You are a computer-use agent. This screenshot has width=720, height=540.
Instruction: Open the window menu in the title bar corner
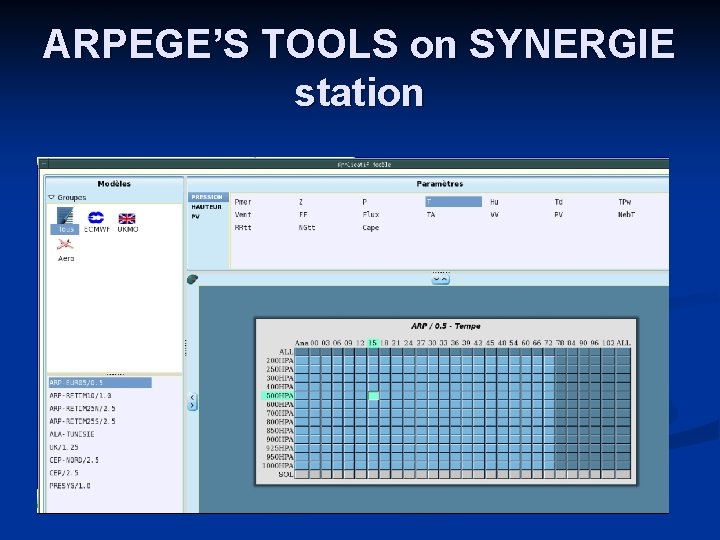[43, 164]
